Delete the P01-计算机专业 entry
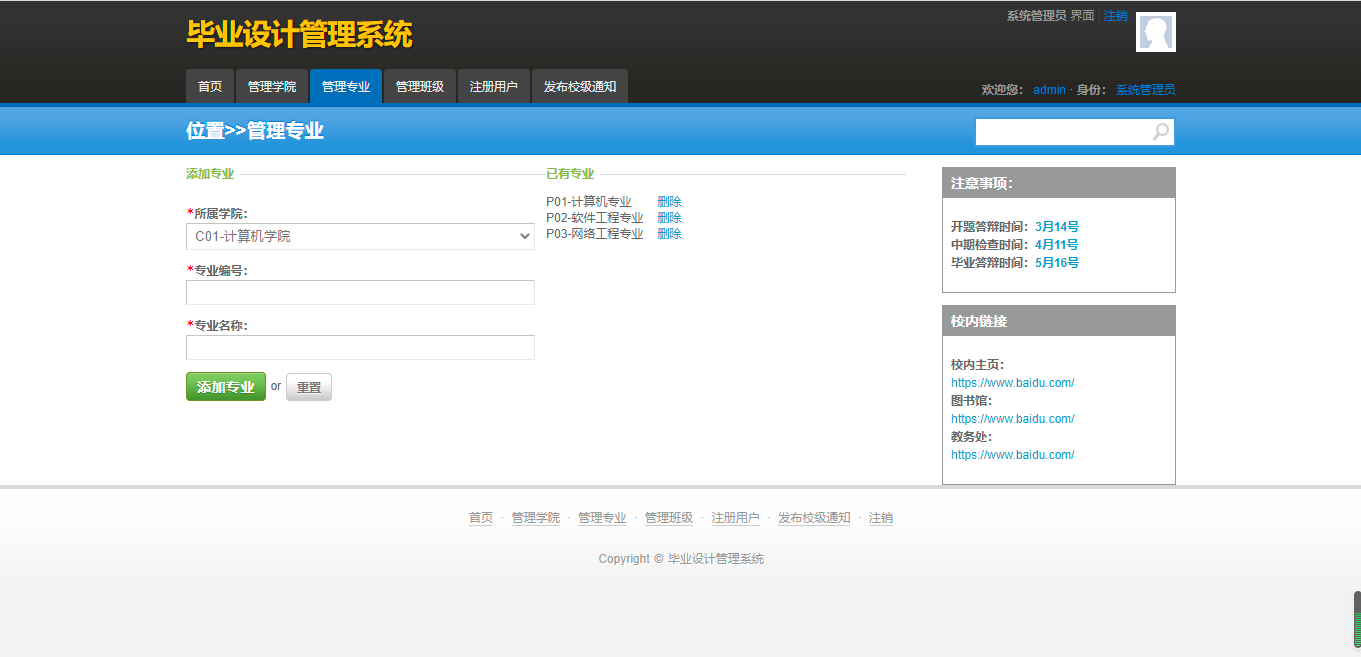Image resolution: width=1361 pixels, height=657 pixels. 669,202
